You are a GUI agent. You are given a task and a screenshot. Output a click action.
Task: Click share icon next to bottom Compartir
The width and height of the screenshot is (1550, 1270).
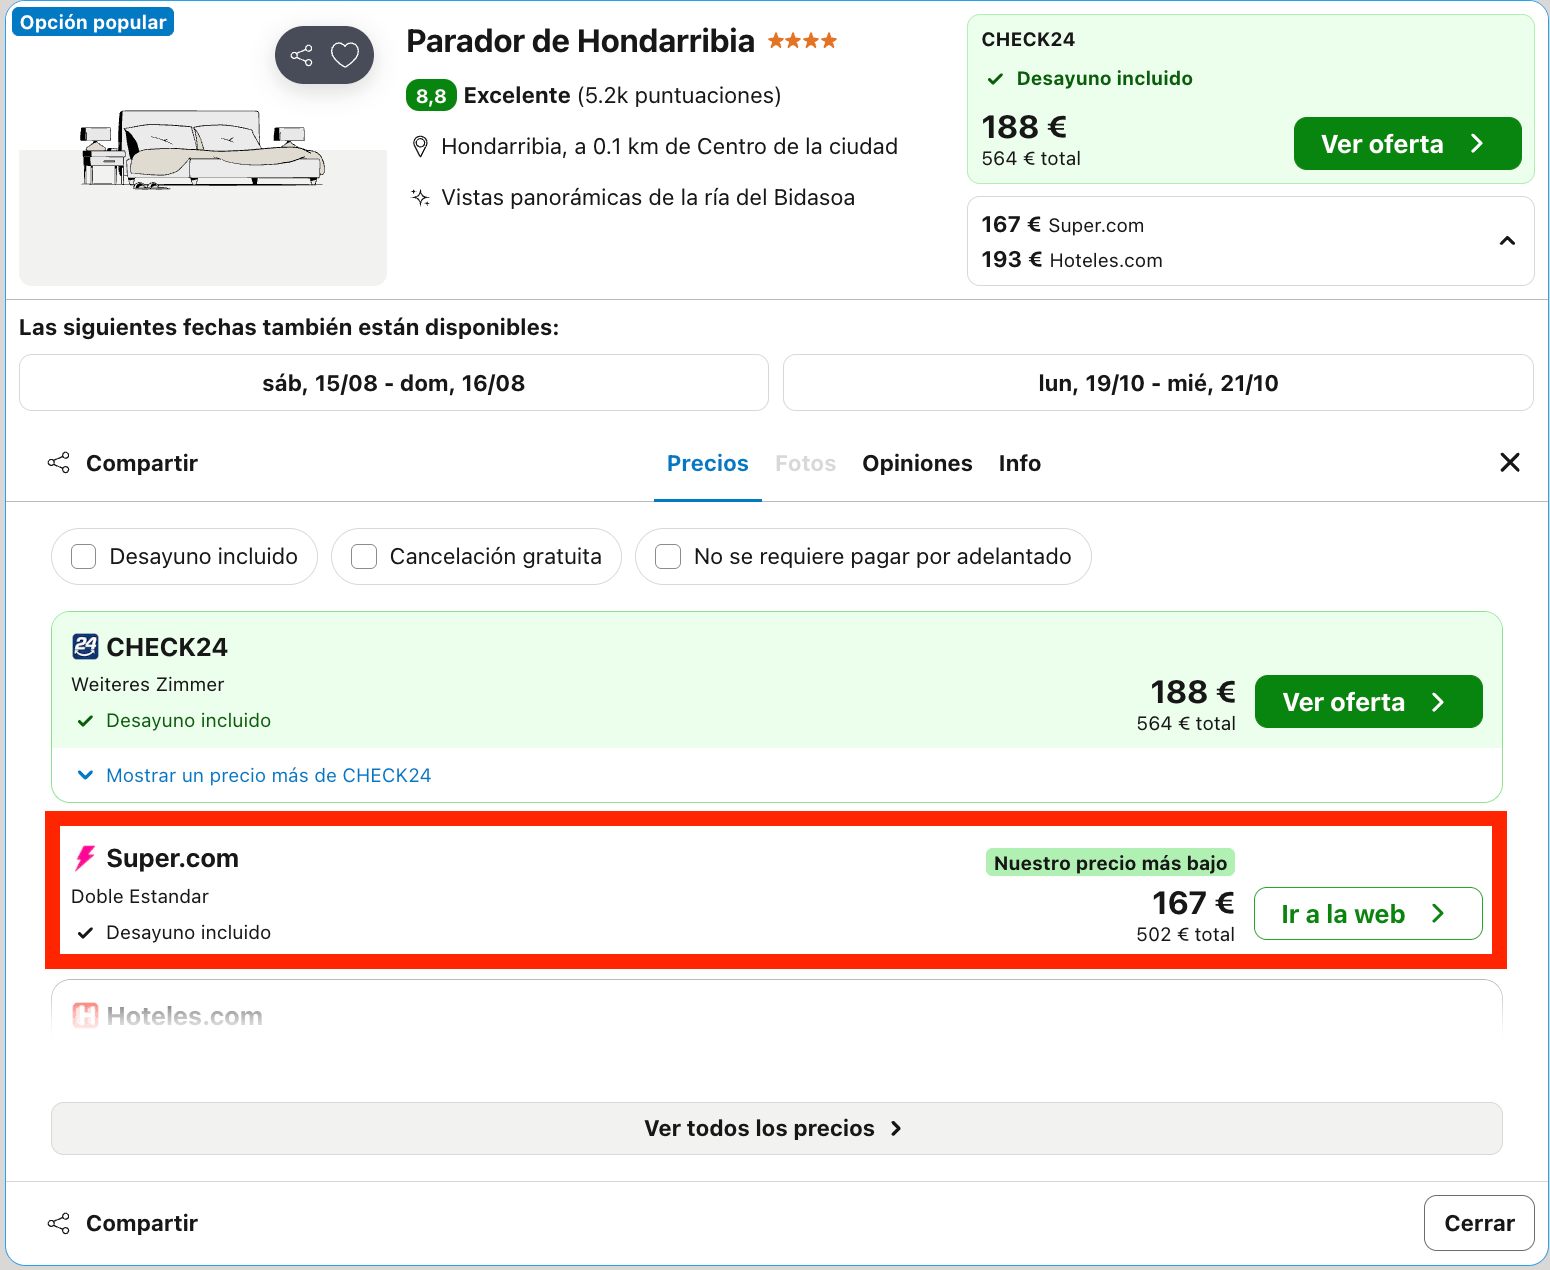pos(59,1223)
